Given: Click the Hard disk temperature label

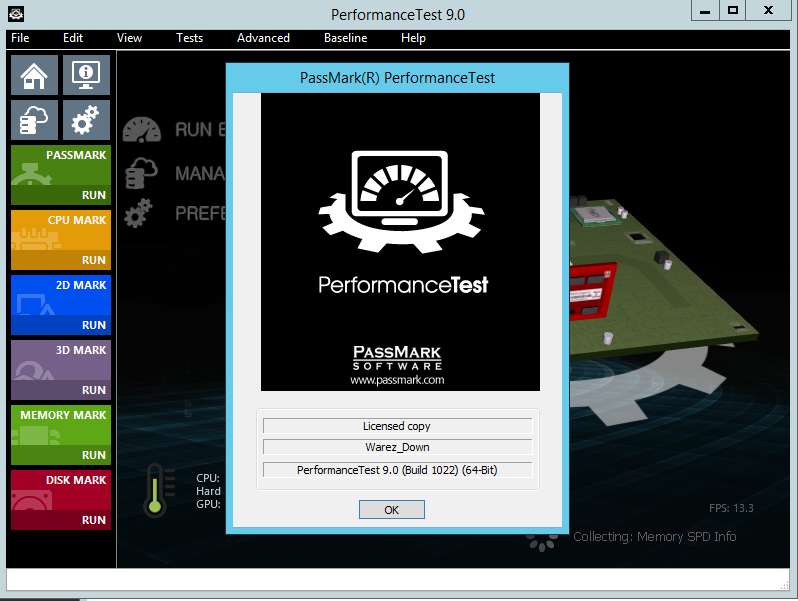Looking at the screenshot, I should click(209, 492).
